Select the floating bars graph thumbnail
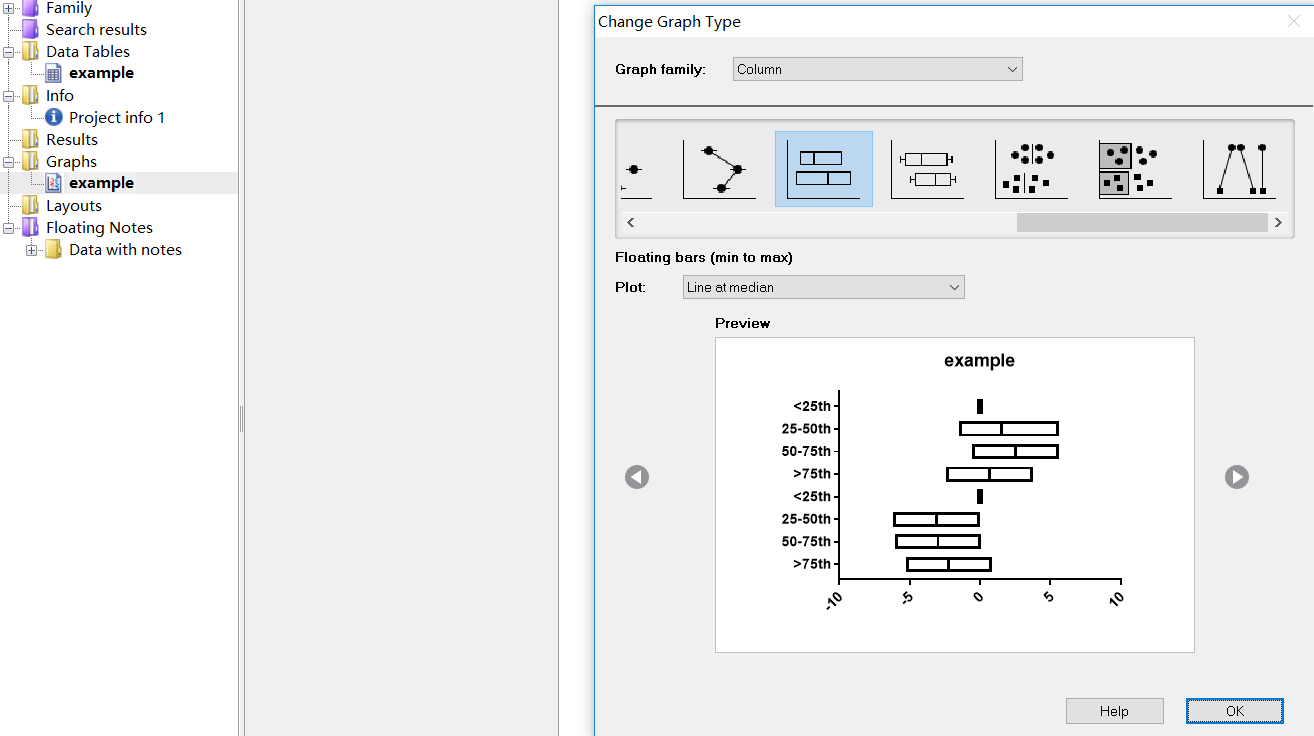The image size is (1314, 736). coord(823,169)
